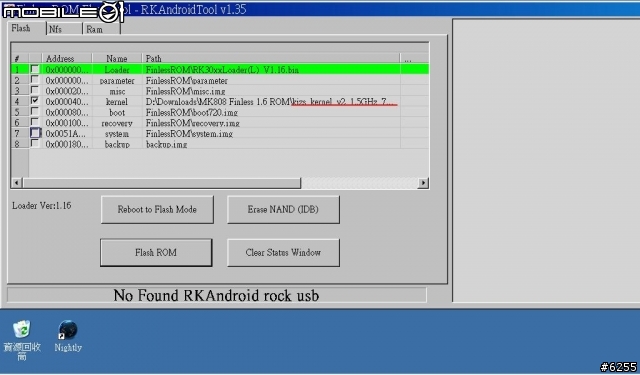
Task: Select the backup.img path cell
Action: click(x=167, y=144)
